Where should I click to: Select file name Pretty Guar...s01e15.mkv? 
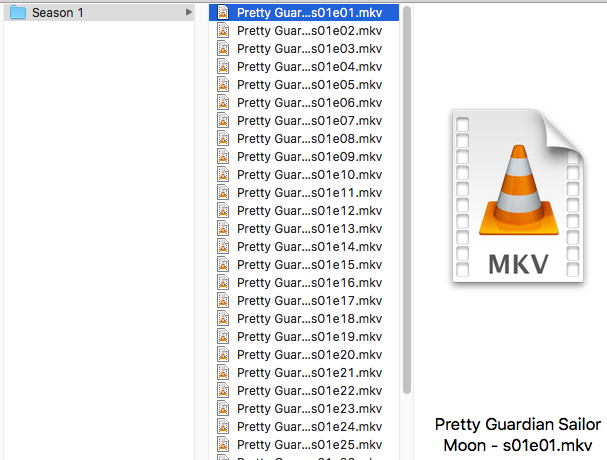[x=310, y=265]
